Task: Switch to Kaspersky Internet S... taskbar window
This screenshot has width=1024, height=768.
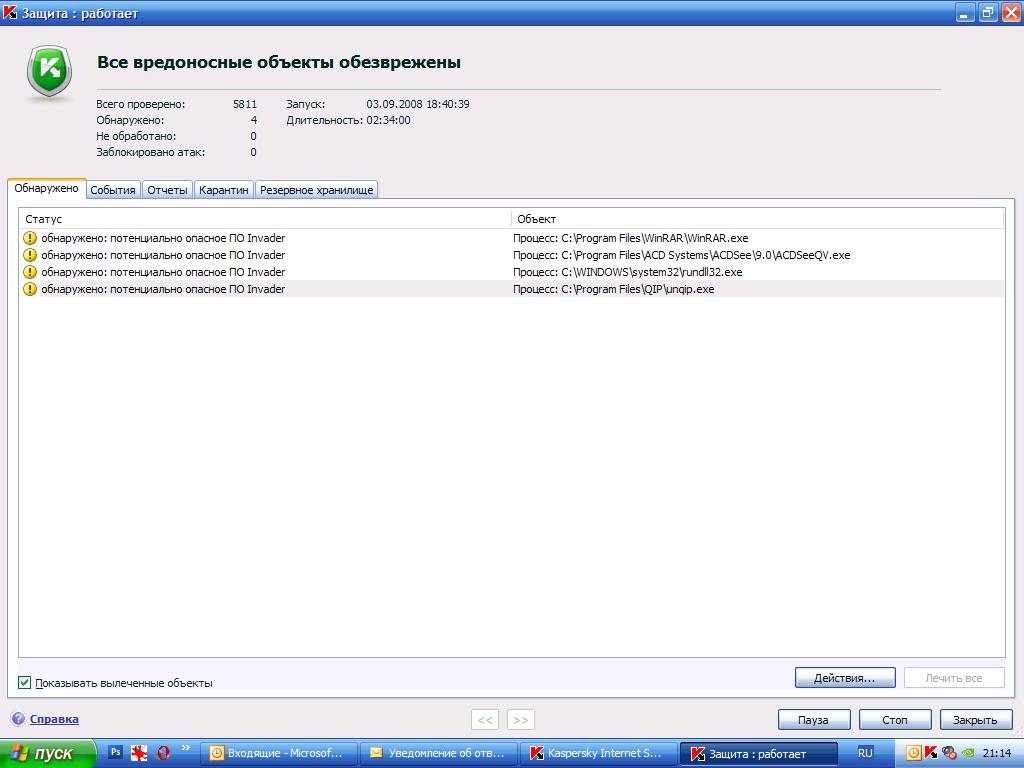Action: point(599,753)
